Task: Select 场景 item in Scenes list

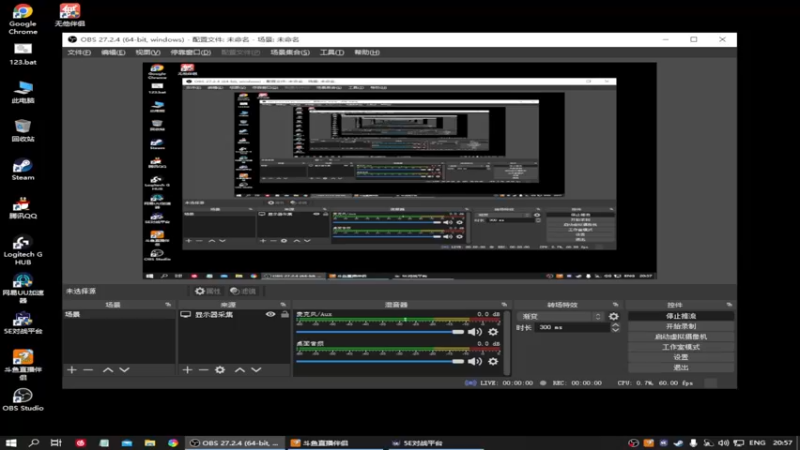Action: (118, 314)
